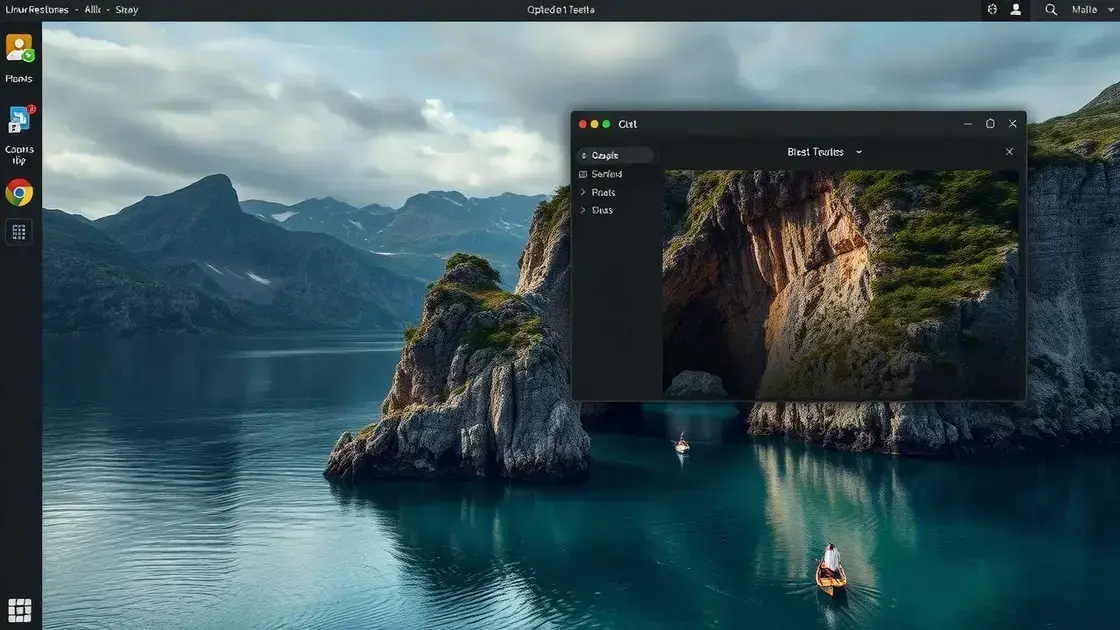The height and width of the screenshot is (630, 1120).
Task: Open the 'LinurFestones' menu in top bar
Action: pos(37,10)
